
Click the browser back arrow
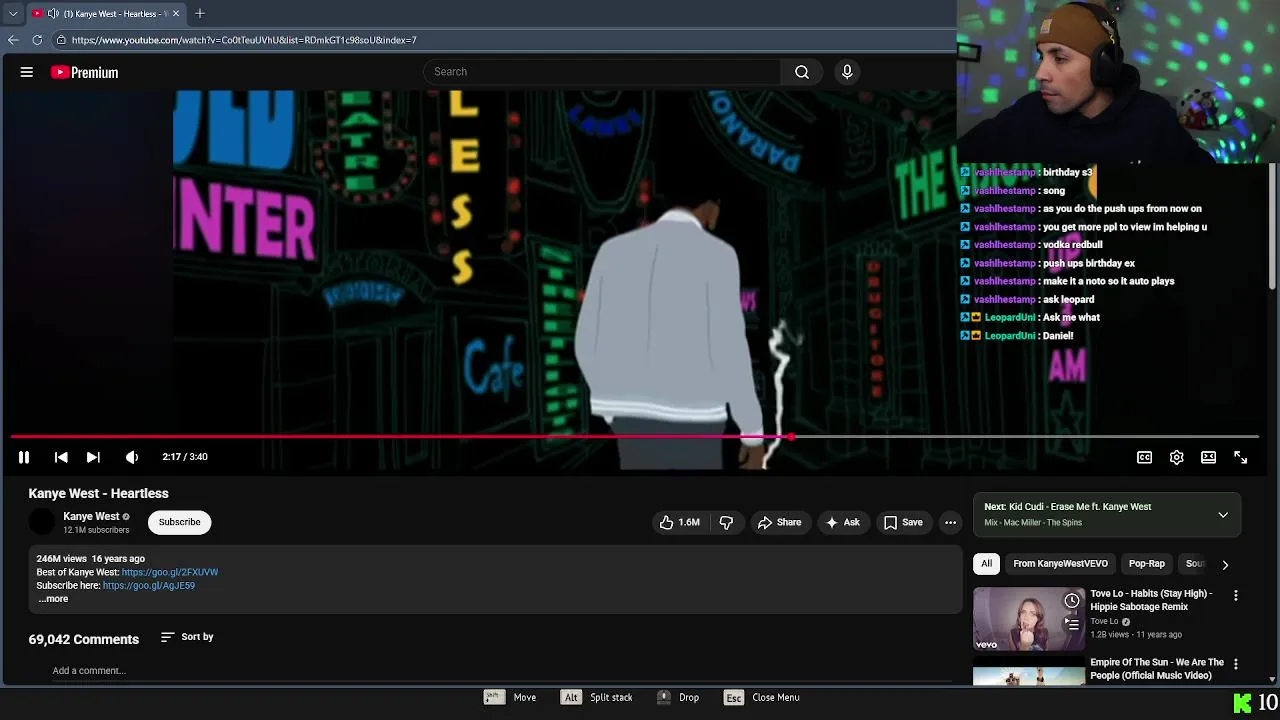[x=13, y=40]
